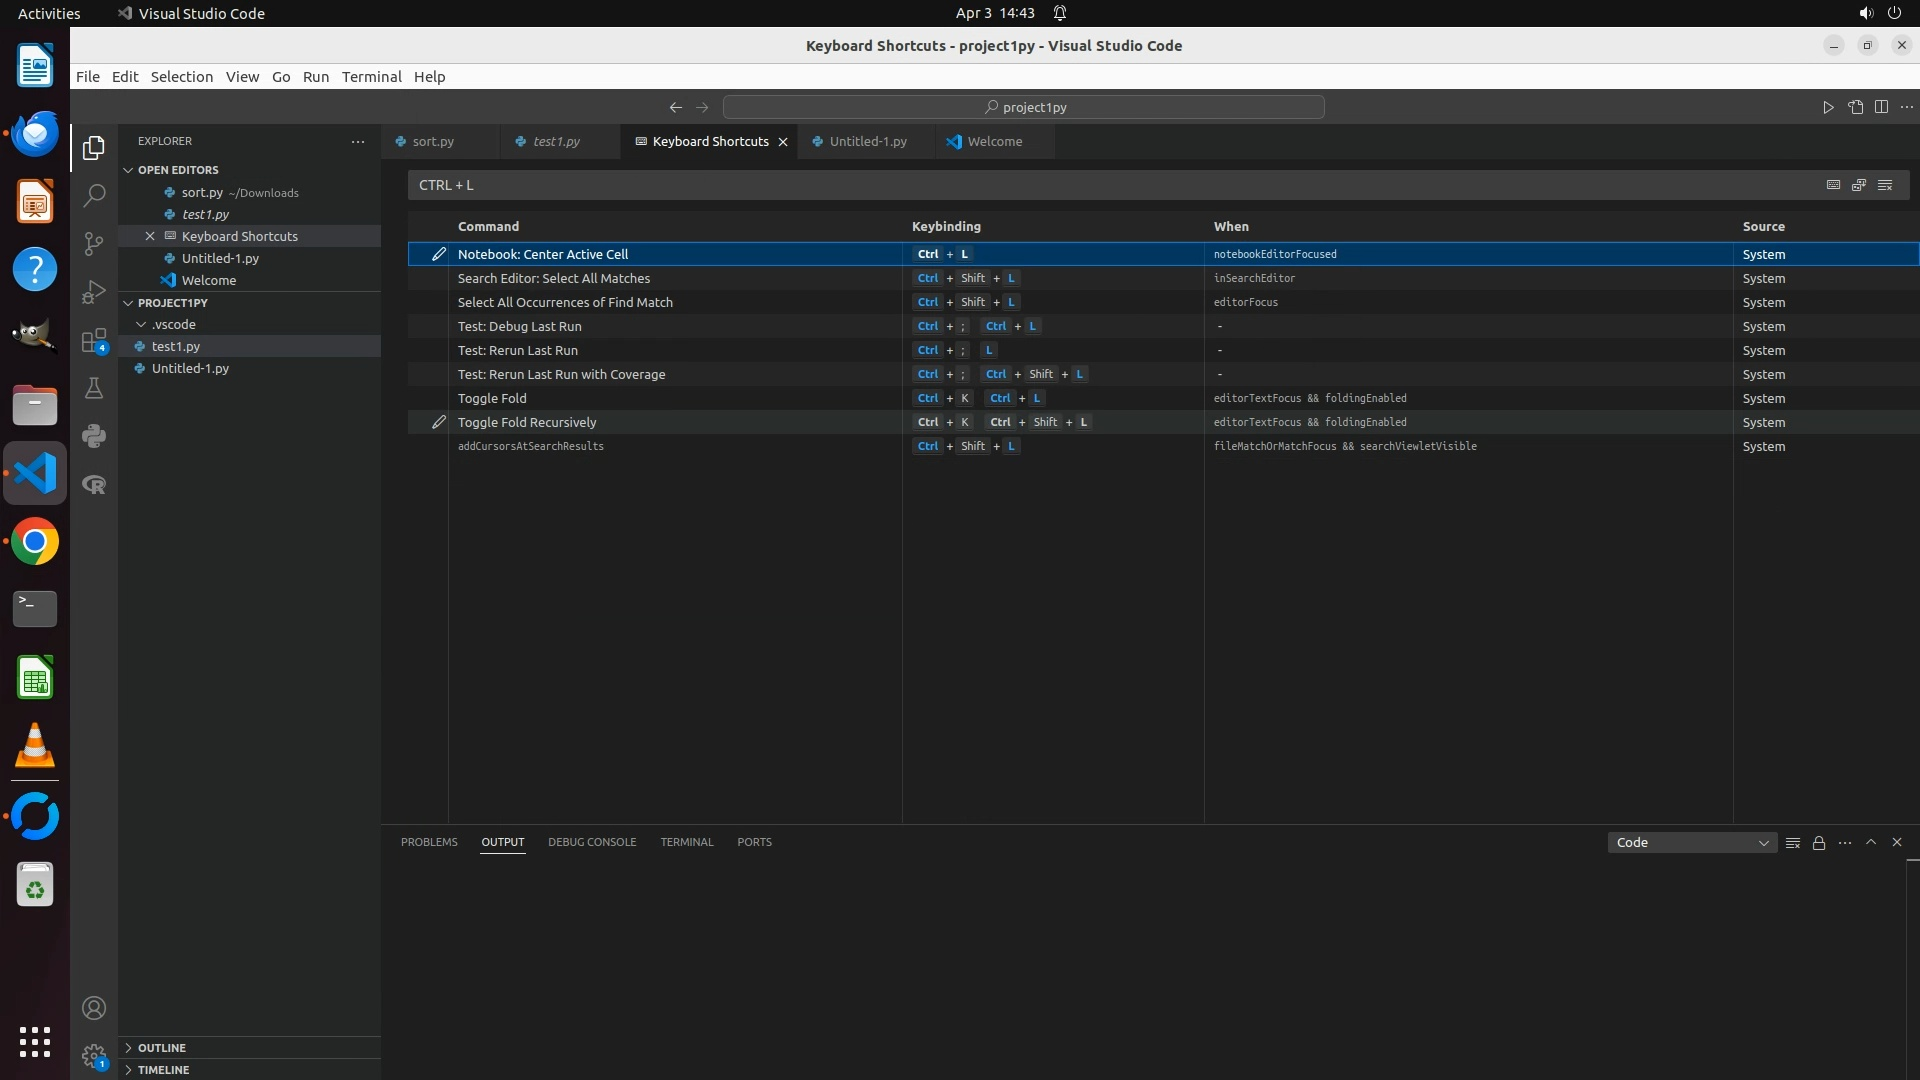This screenshot has width=1920, height=1080.
Task: Open the Terminal menu
Action: click(371, 77)
